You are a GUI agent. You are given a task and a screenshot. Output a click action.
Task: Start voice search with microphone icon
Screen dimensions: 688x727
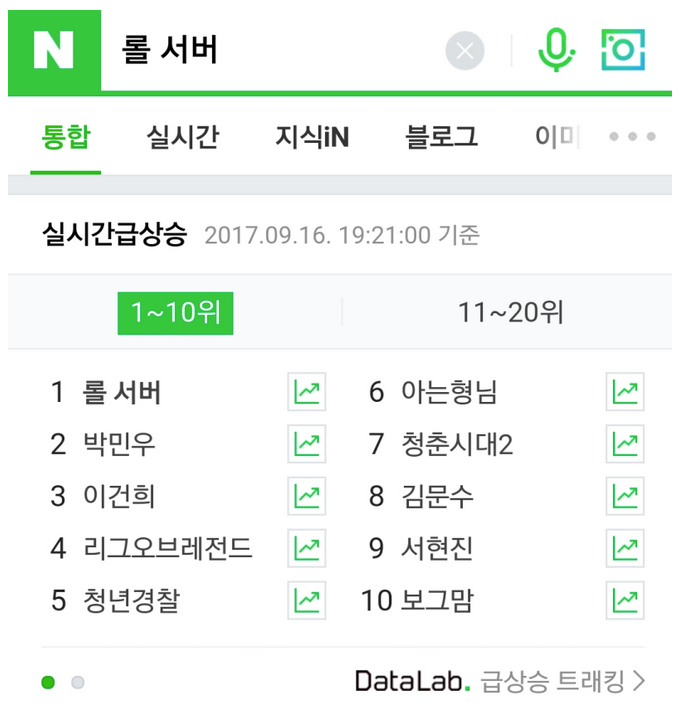556,50
